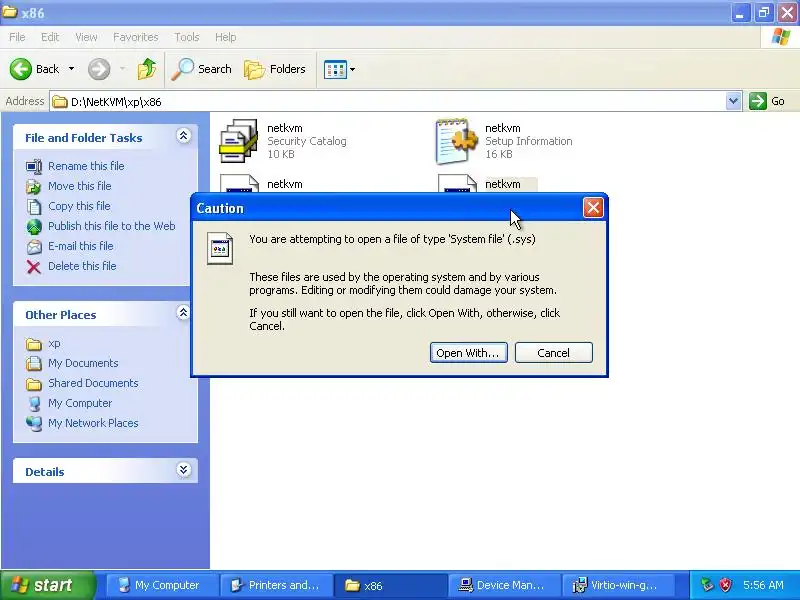Collapse the Other Places panel
The height and width of the screenshot is (600, 800).
coord(183,313)
